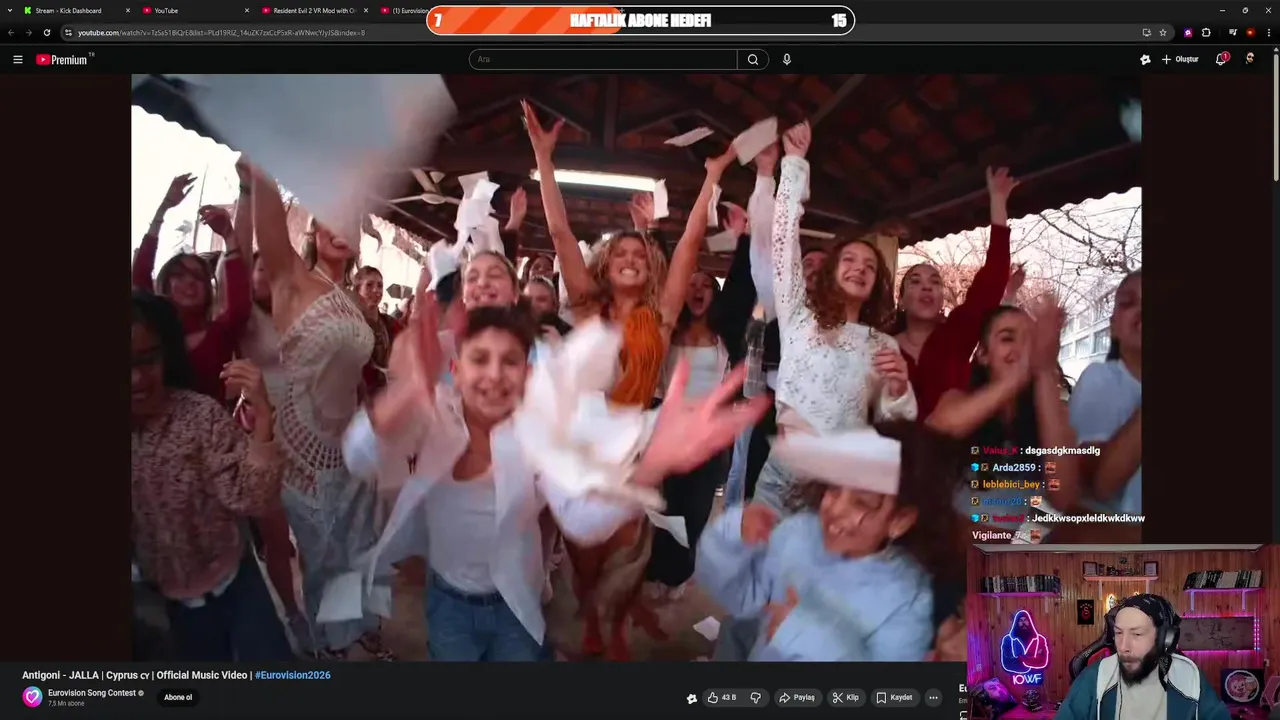1280x720 pixels.
Task: Install app icon in address bar
Action: (x=1146, y=32)
